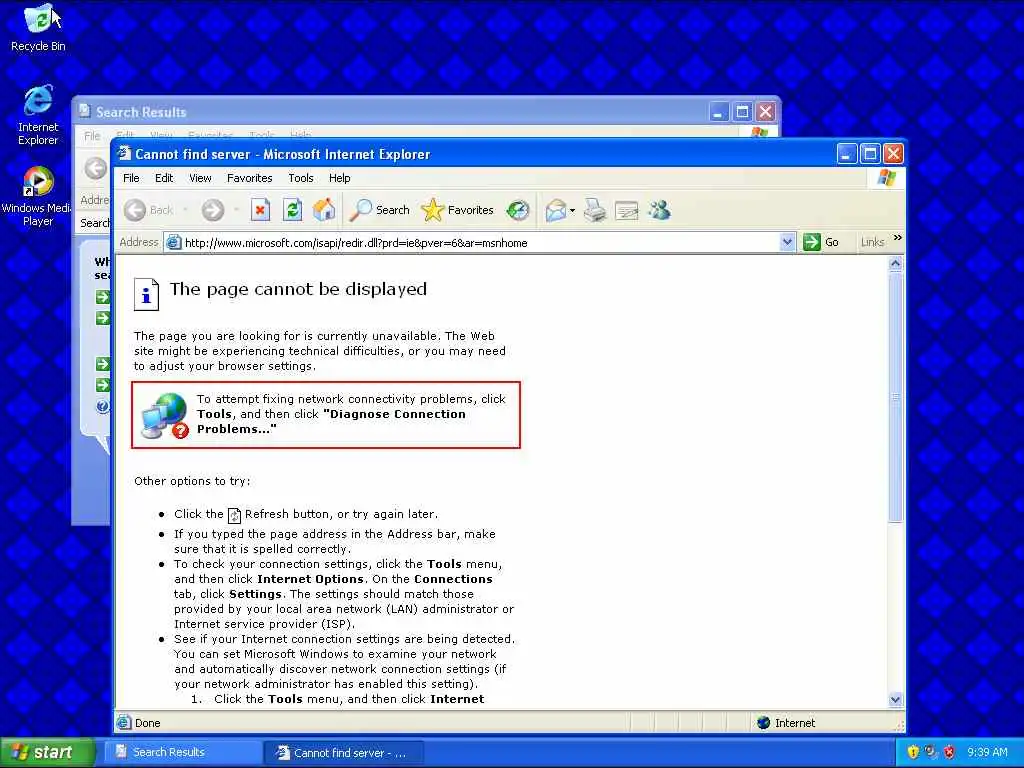1024x768 pixels.
Task: Go to the Home page icon
Action: (324, 210)
